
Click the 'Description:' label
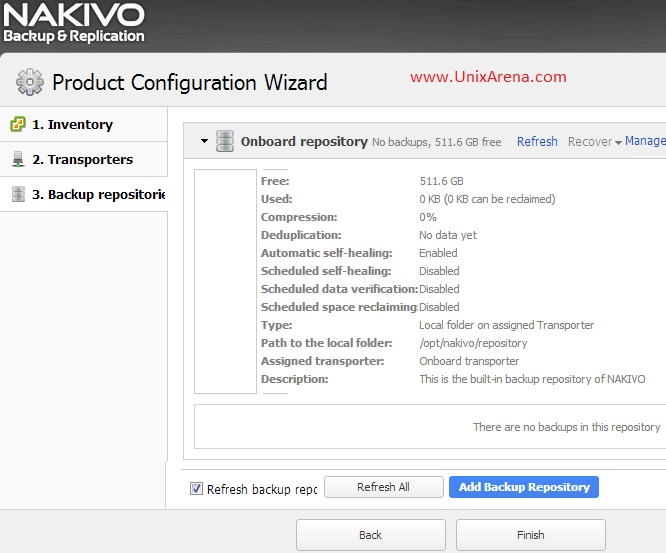coord(294,379)
